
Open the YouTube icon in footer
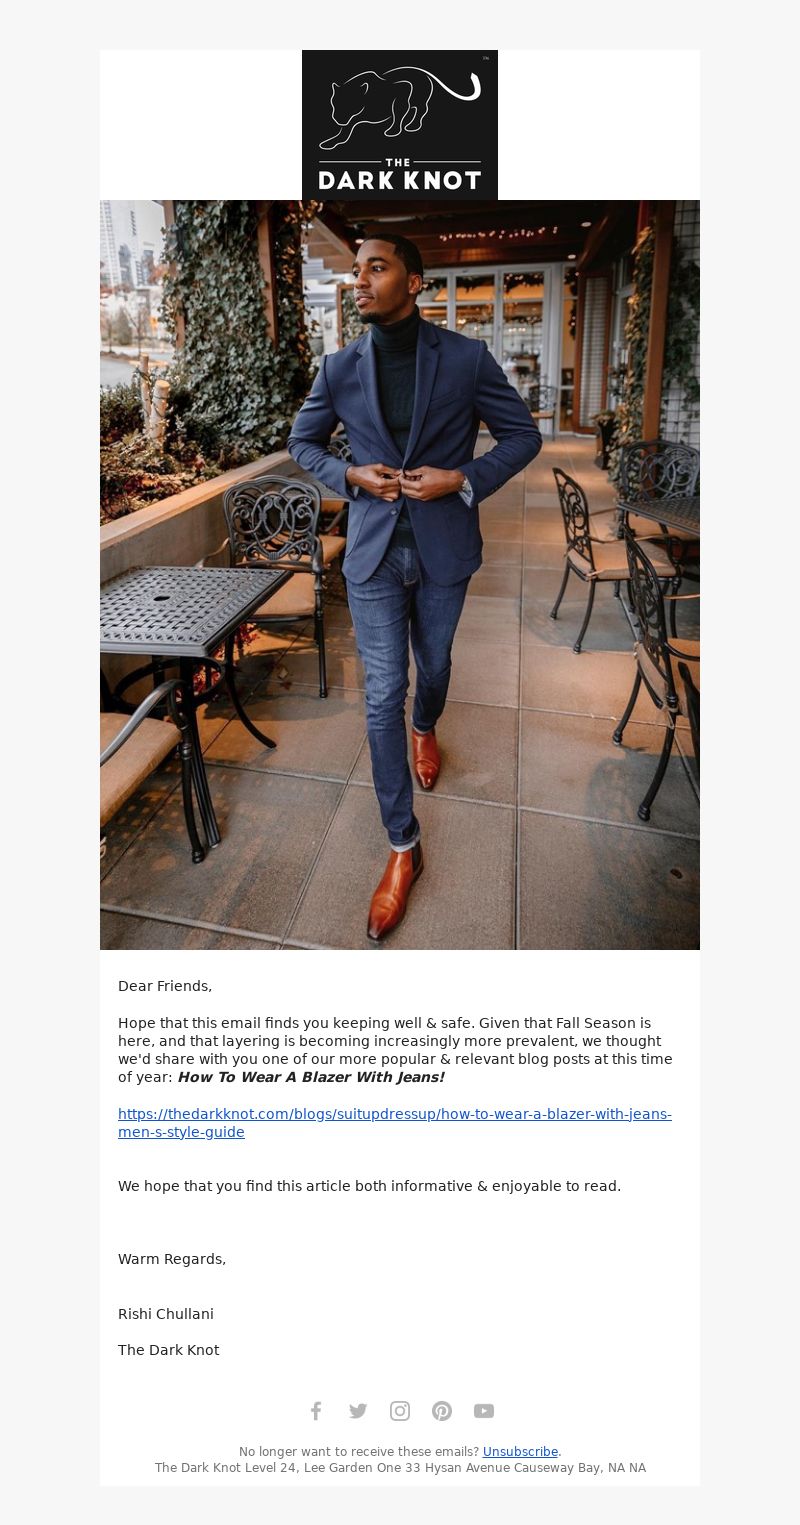point(484,1411)
